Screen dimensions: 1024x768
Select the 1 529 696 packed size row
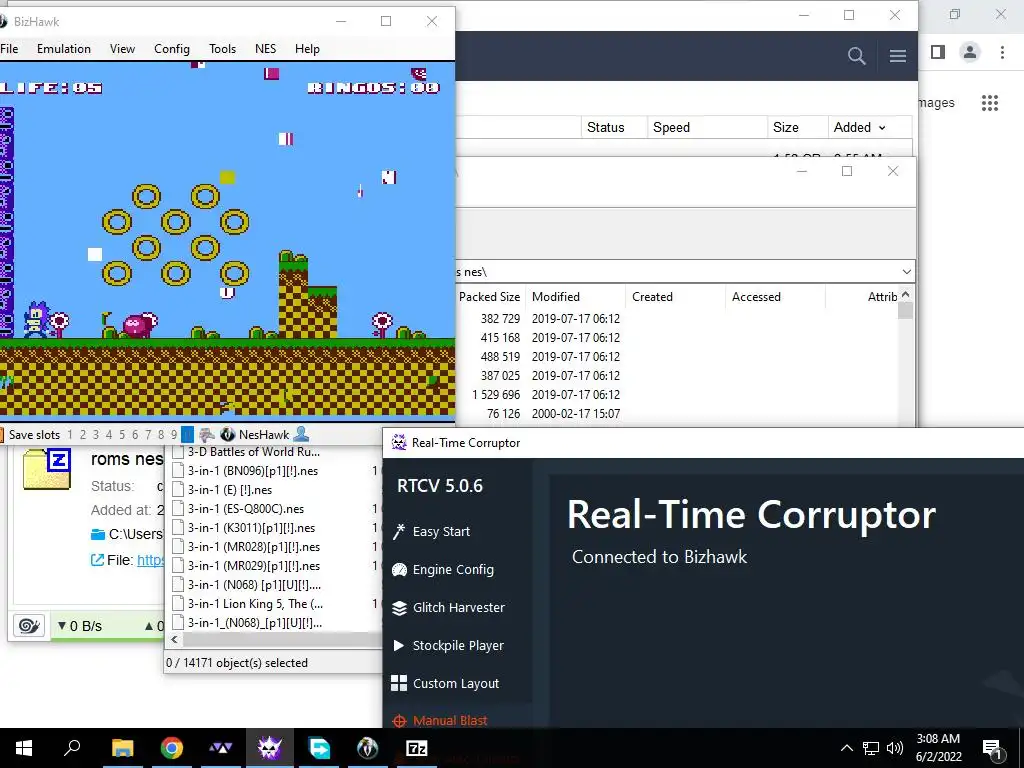coord(496,394)
